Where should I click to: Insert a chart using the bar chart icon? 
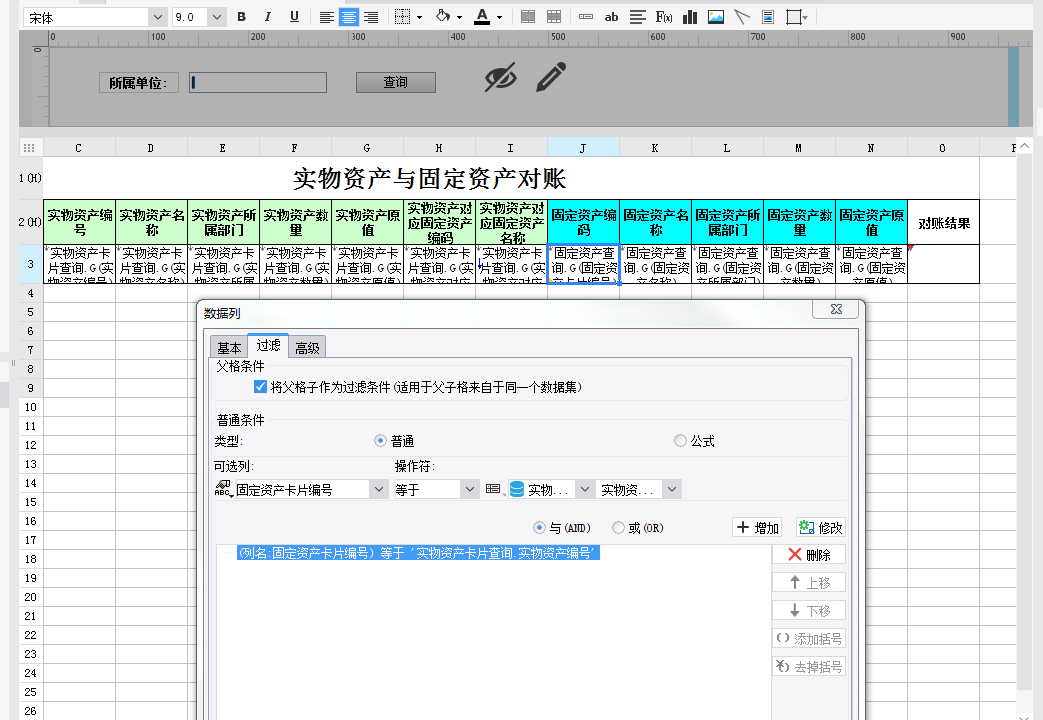pos(690,17)
